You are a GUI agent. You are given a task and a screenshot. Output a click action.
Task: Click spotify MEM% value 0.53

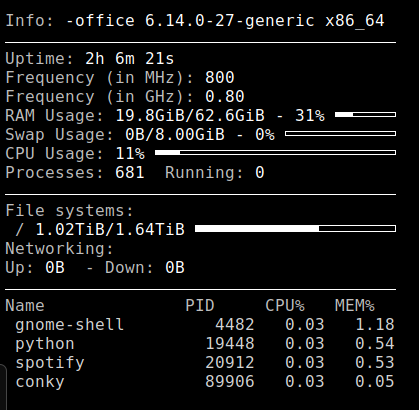click(x=375, y=363)
